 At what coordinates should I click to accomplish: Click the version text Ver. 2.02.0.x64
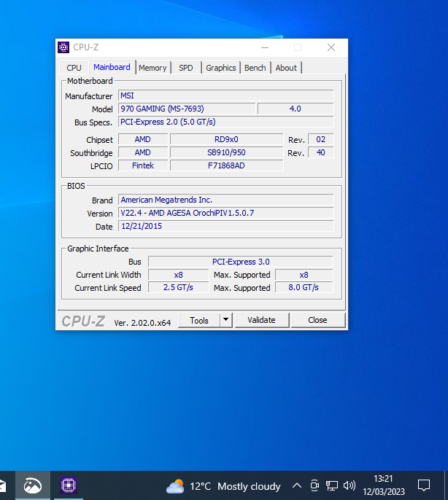142,323
